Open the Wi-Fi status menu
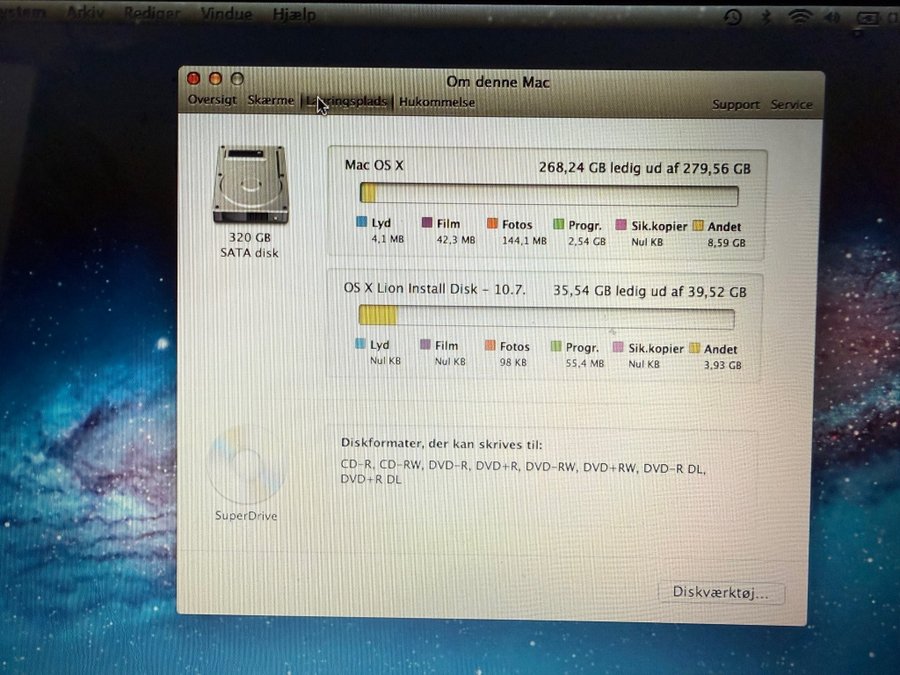Viewport: 900px width, 675px height. (x=798, y=17)
